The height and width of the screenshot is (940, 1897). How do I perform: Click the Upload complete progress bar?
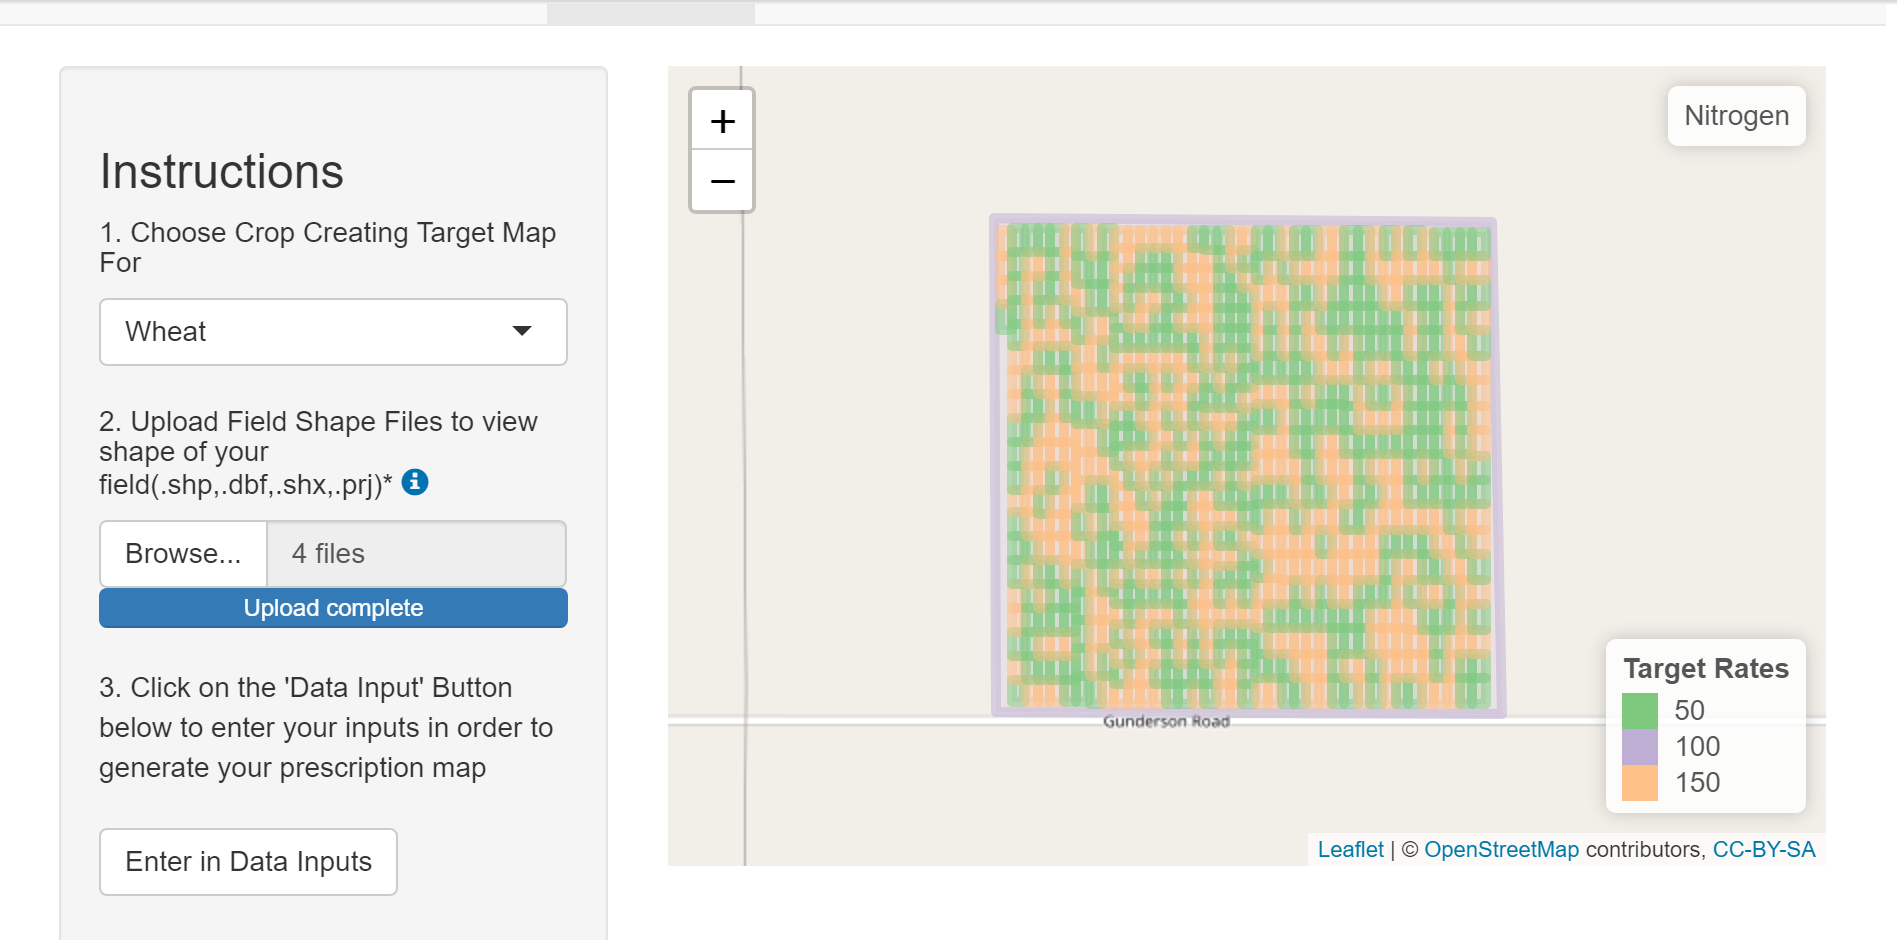[333, 608]
